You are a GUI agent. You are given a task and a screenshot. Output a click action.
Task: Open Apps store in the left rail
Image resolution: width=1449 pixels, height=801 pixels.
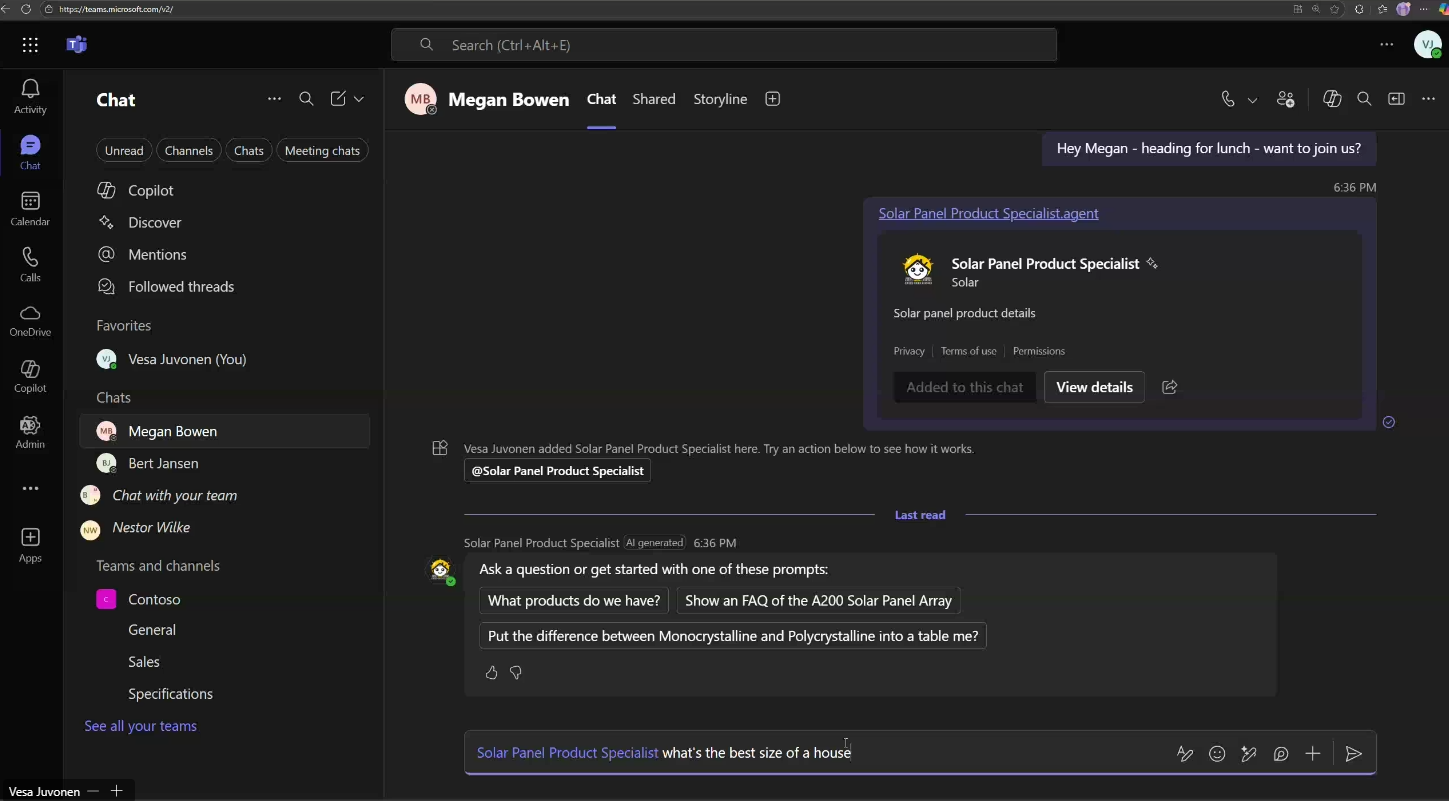click(30, 545)
